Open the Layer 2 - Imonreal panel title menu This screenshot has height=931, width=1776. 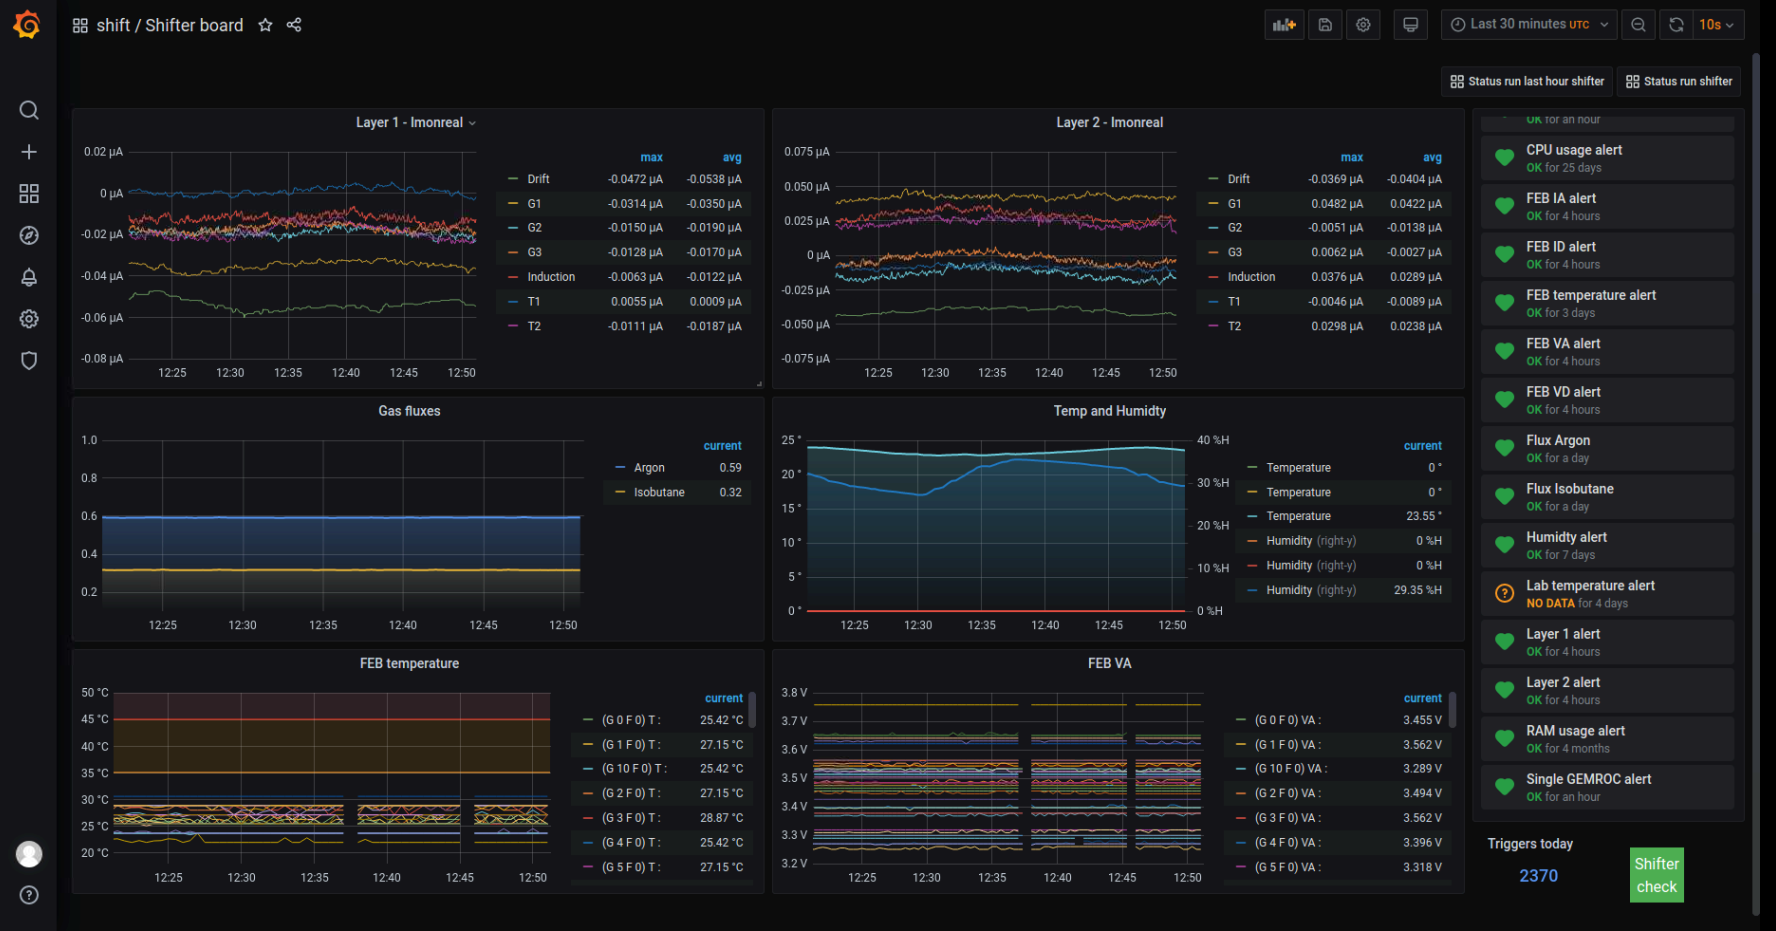[x=1109, y=122]
